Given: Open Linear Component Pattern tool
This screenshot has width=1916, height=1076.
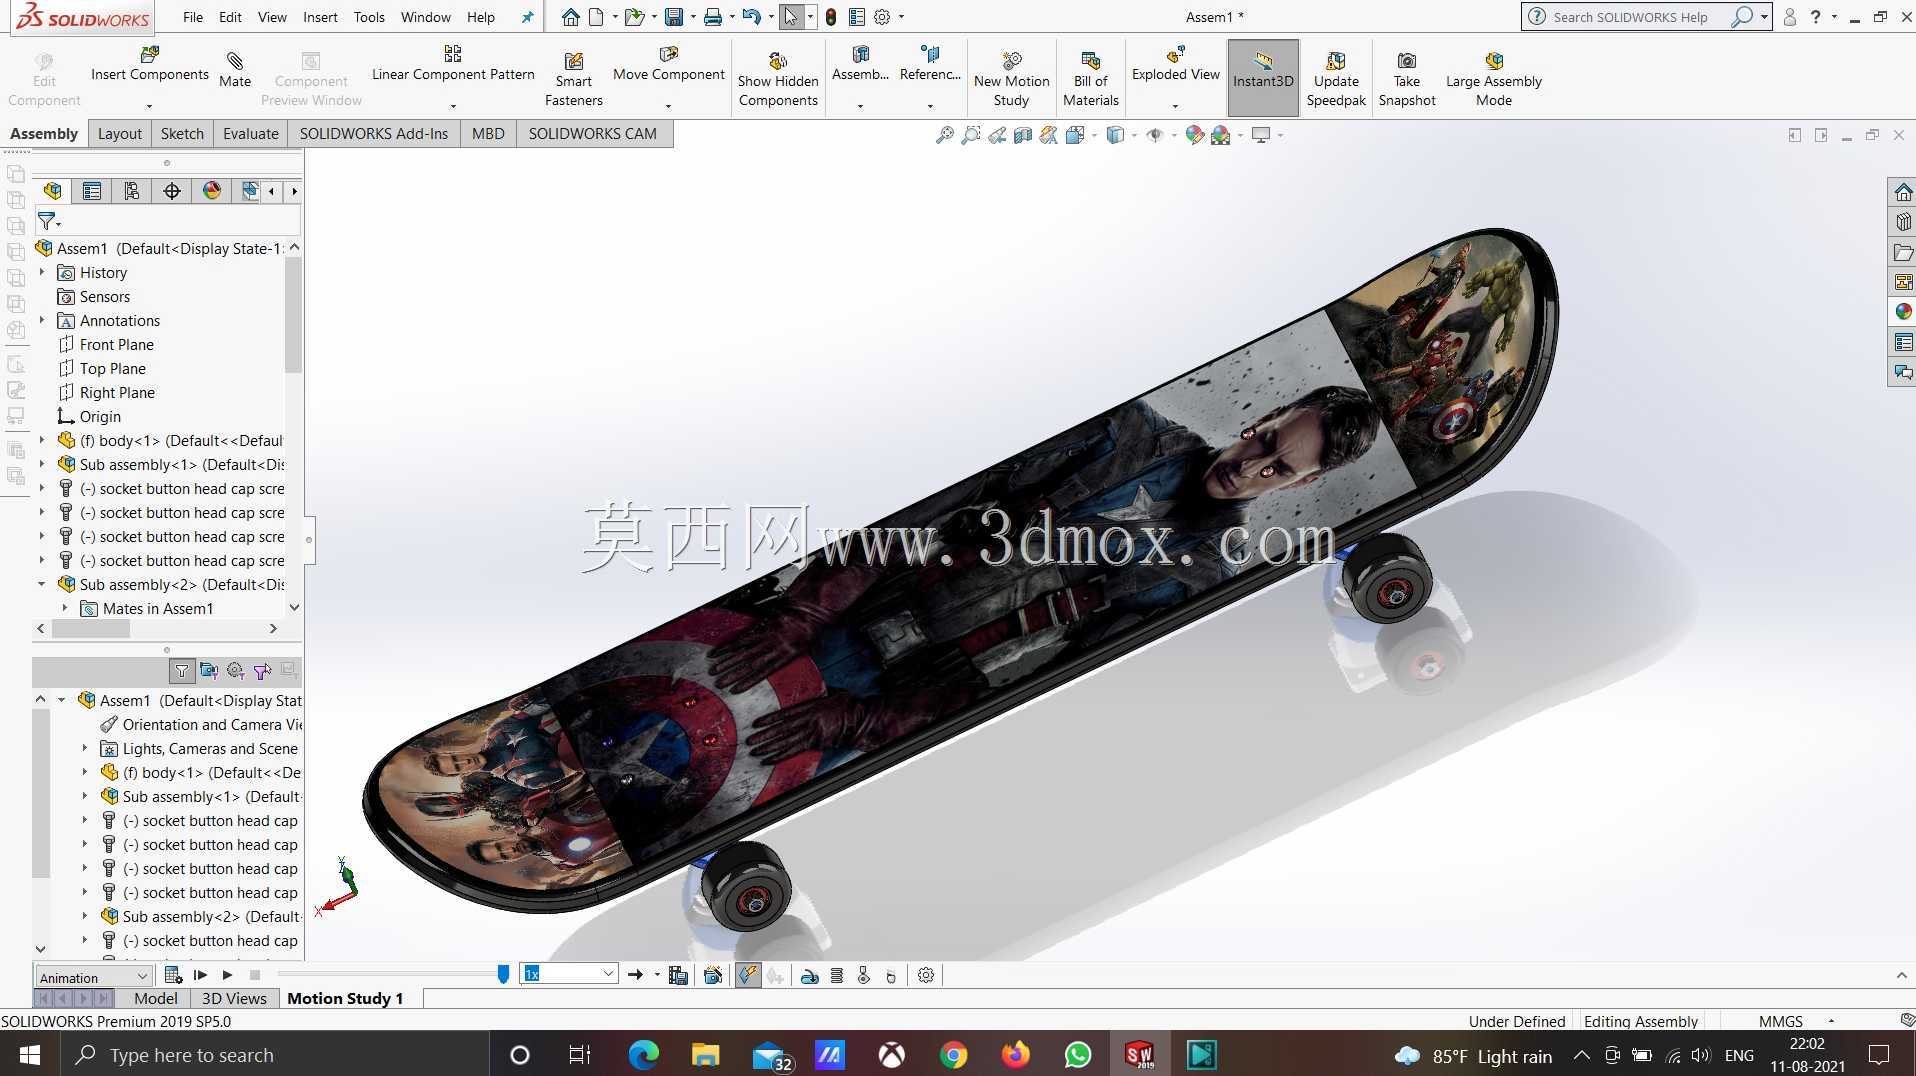Looking at the screenshot, I should [x=453, y=65].
